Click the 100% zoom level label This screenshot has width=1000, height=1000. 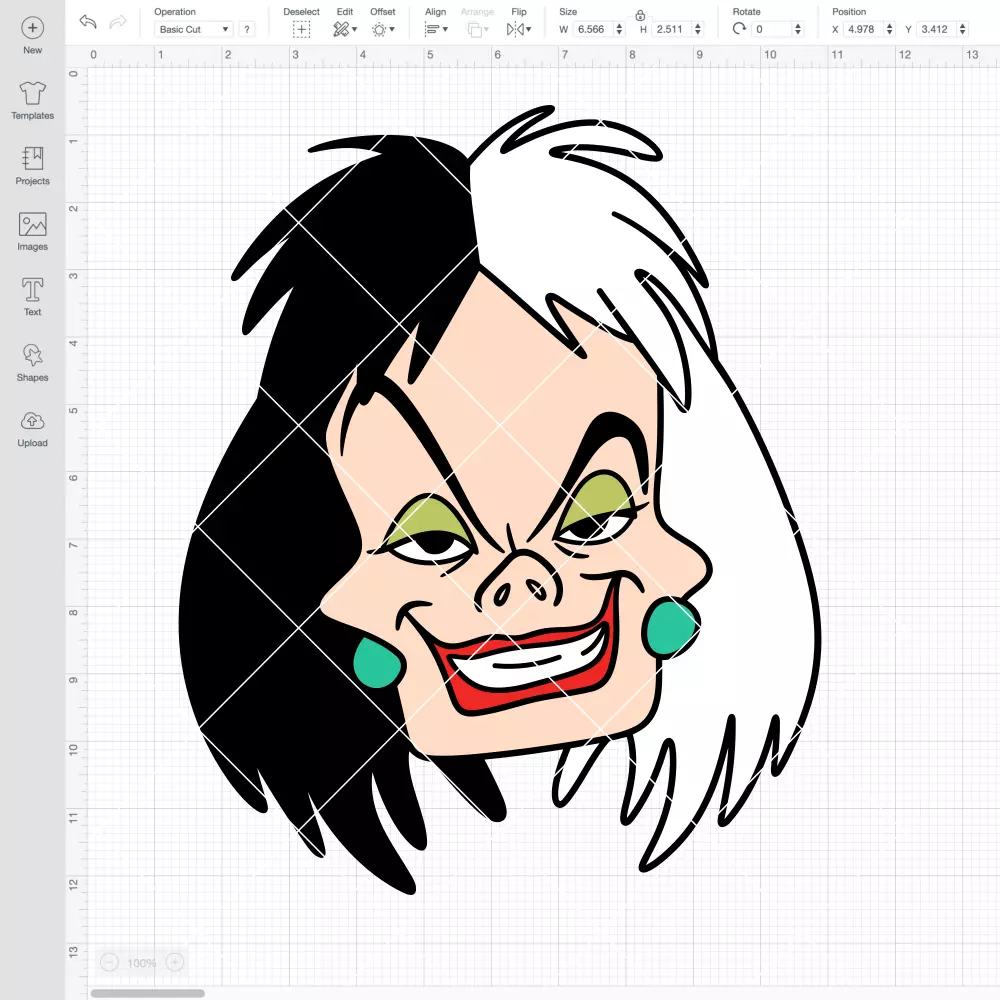142,963
